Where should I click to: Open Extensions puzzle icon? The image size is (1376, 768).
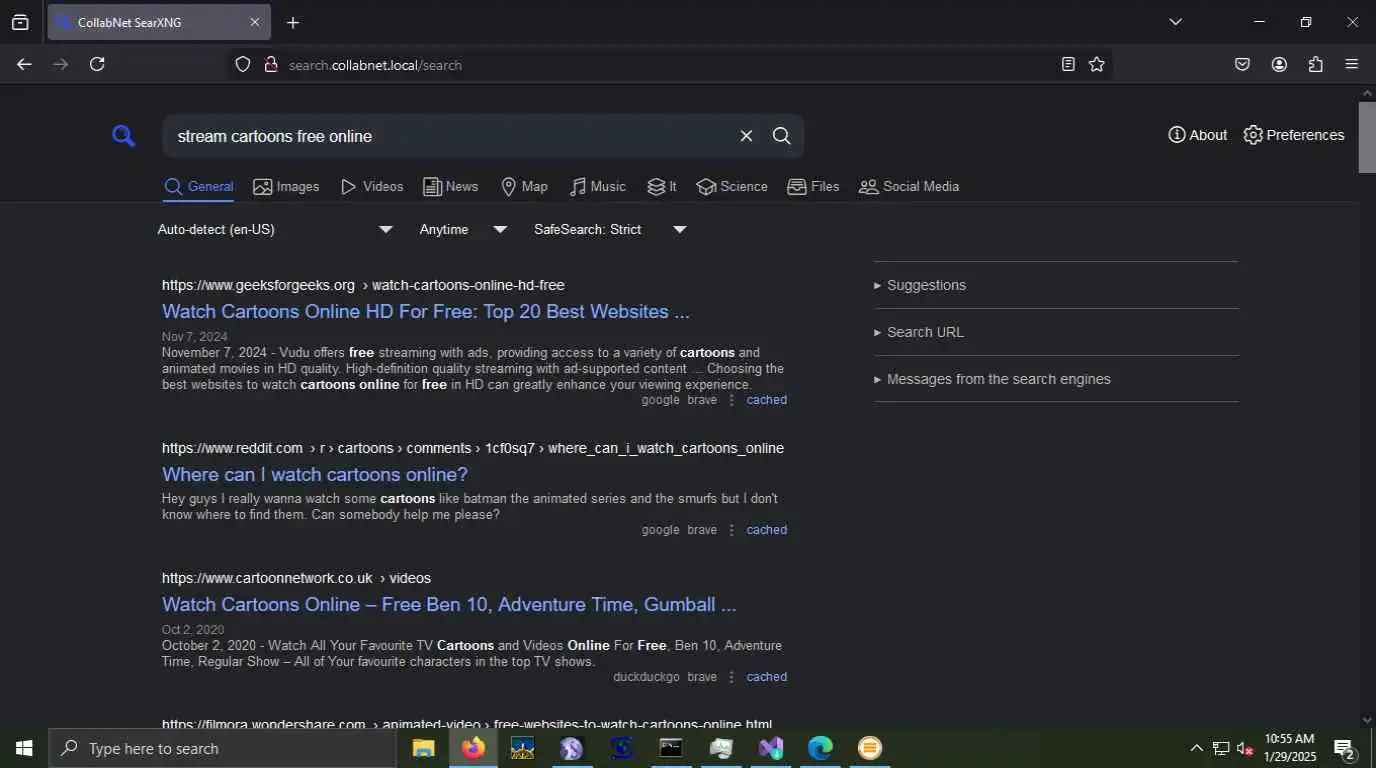1316,64
